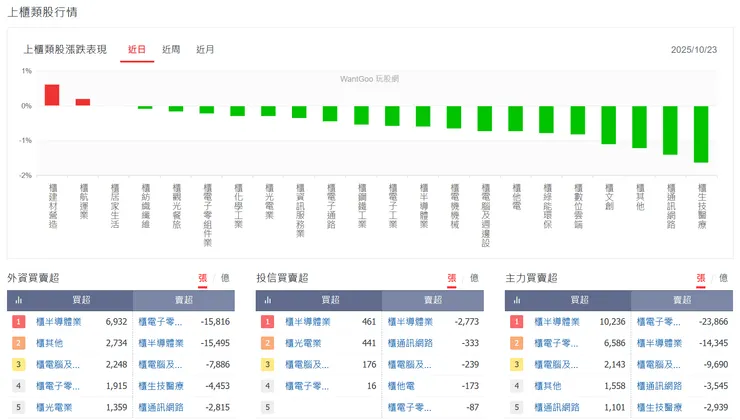Open 櫃他電 in 投信 賣超 list

[x=401, y=386]
